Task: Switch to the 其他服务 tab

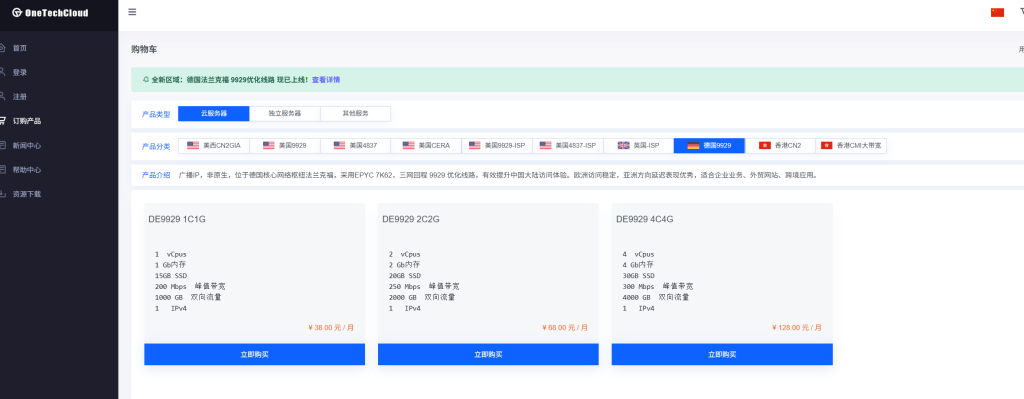Action: point(355,114)
